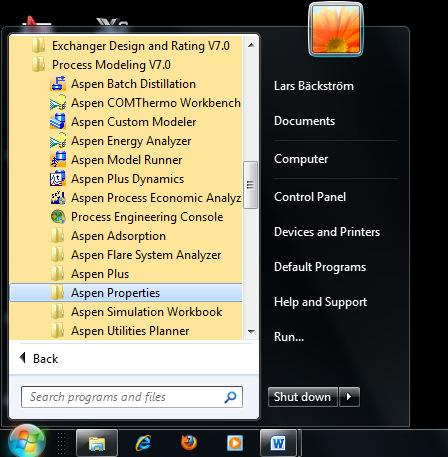Screen dimensions: 448x457
Task: Open Lars Bäckström user folder
Action: click(x=314, y=86)
